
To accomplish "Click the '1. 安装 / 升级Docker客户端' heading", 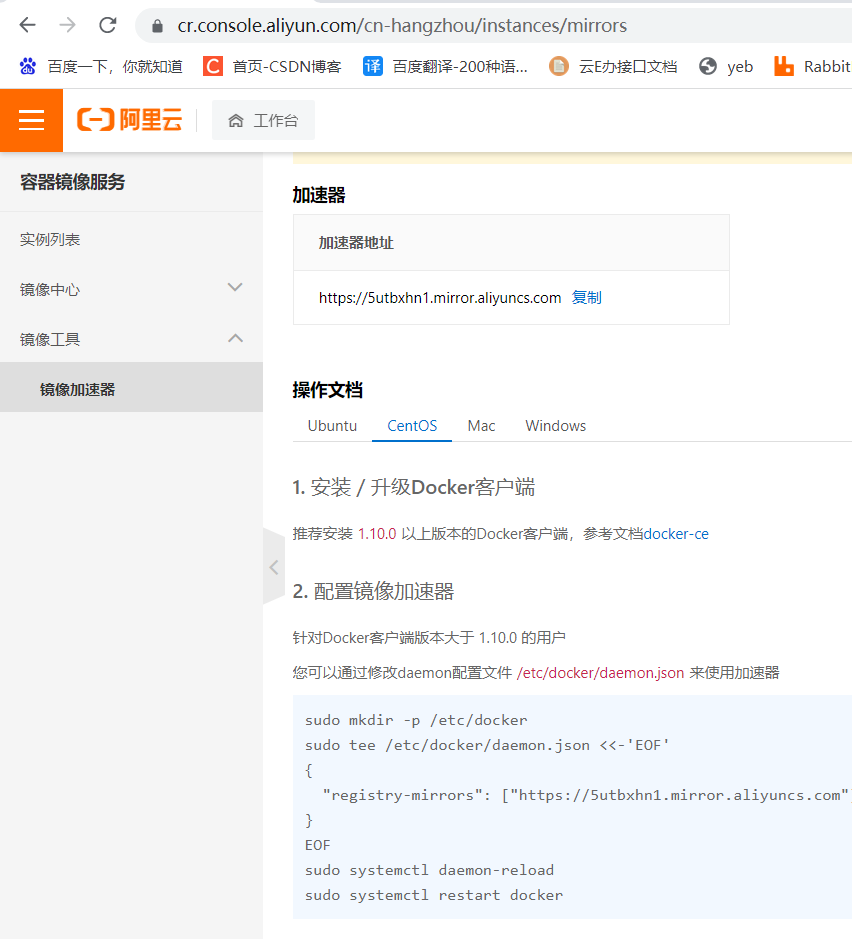I will (414, 487).
